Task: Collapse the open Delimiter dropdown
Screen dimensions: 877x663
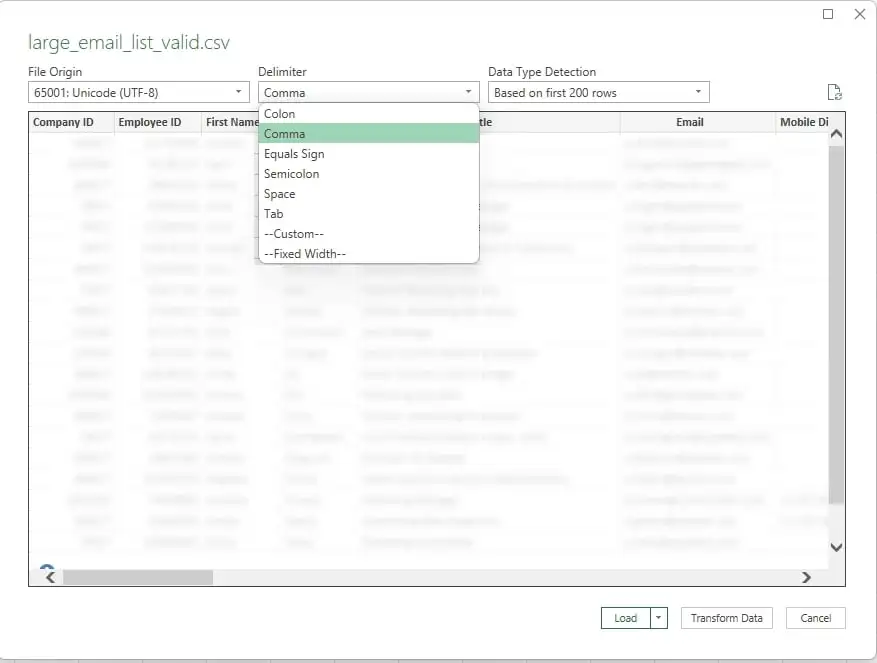Action: 467,91
